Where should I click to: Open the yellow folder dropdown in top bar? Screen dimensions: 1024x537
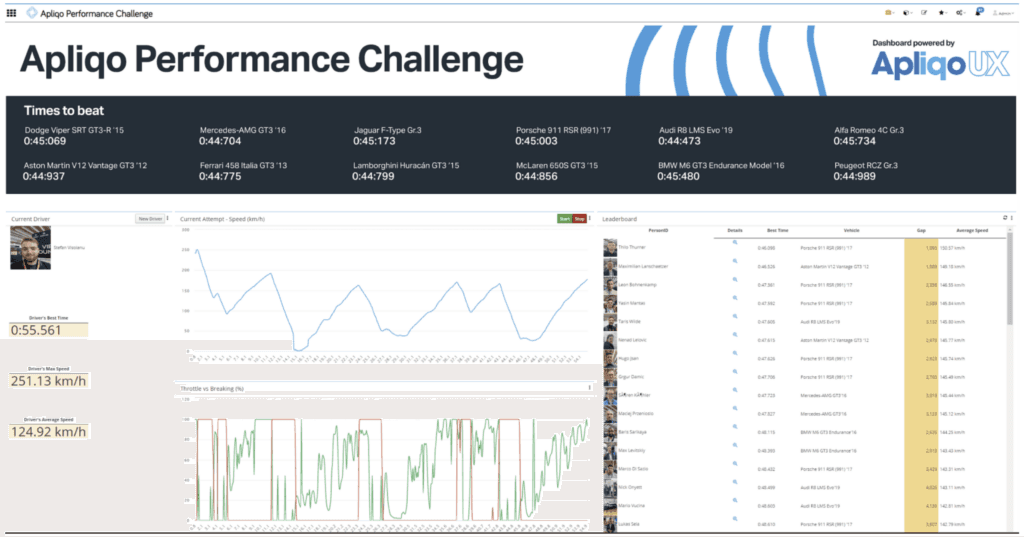point(889,12)
